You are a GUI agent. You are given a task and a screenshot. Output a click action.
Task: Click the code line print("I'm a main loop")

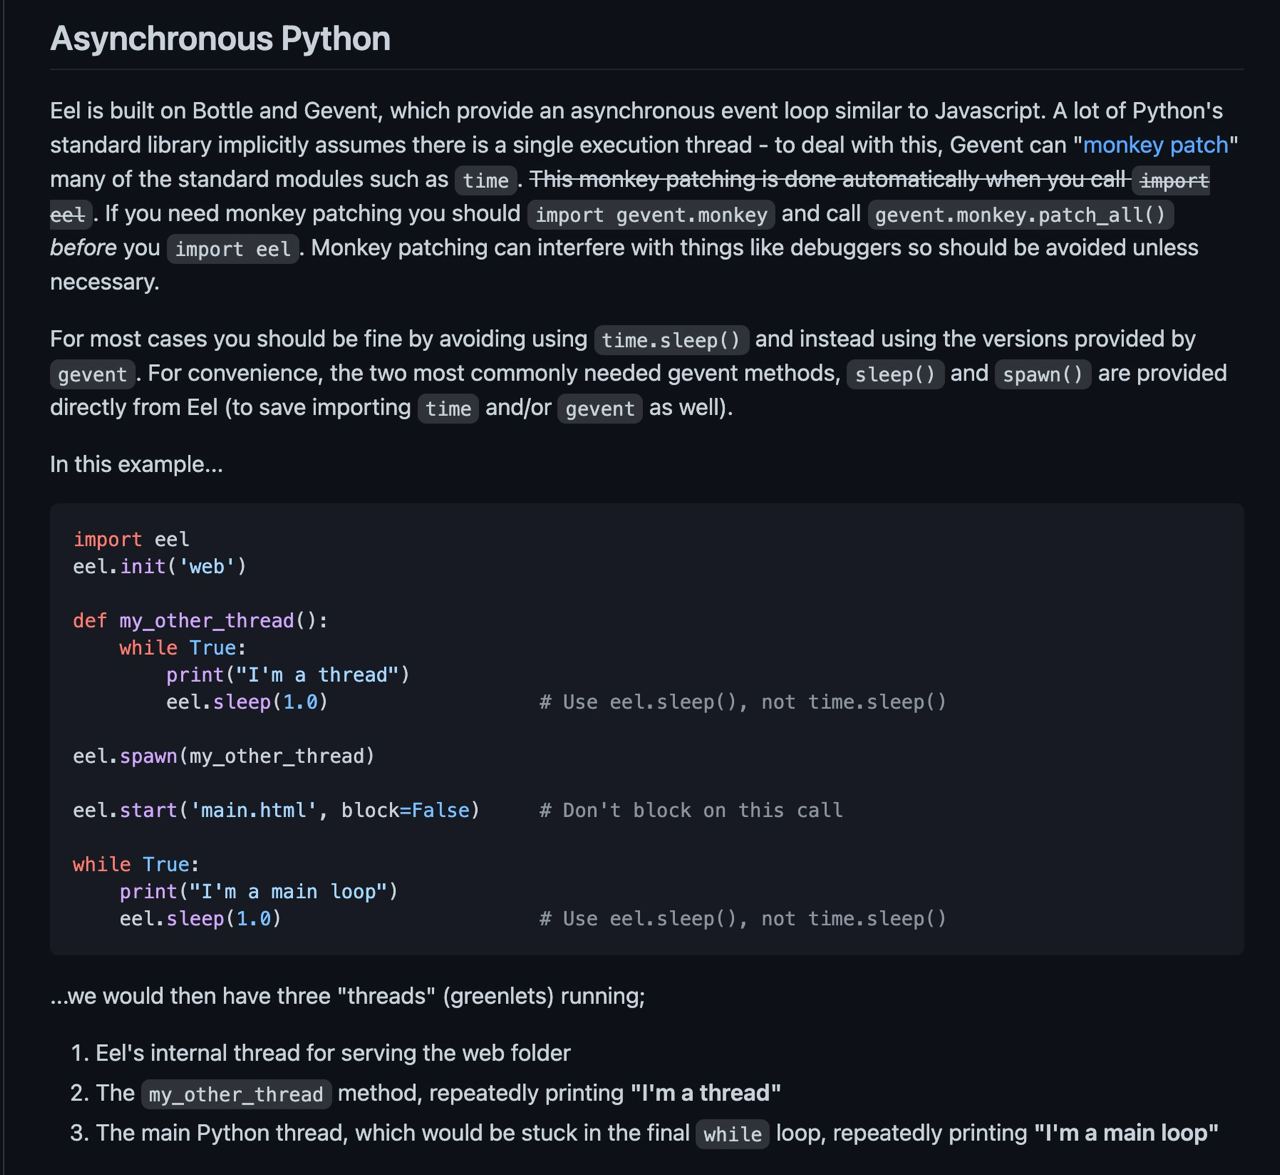[x=259, y=890]
